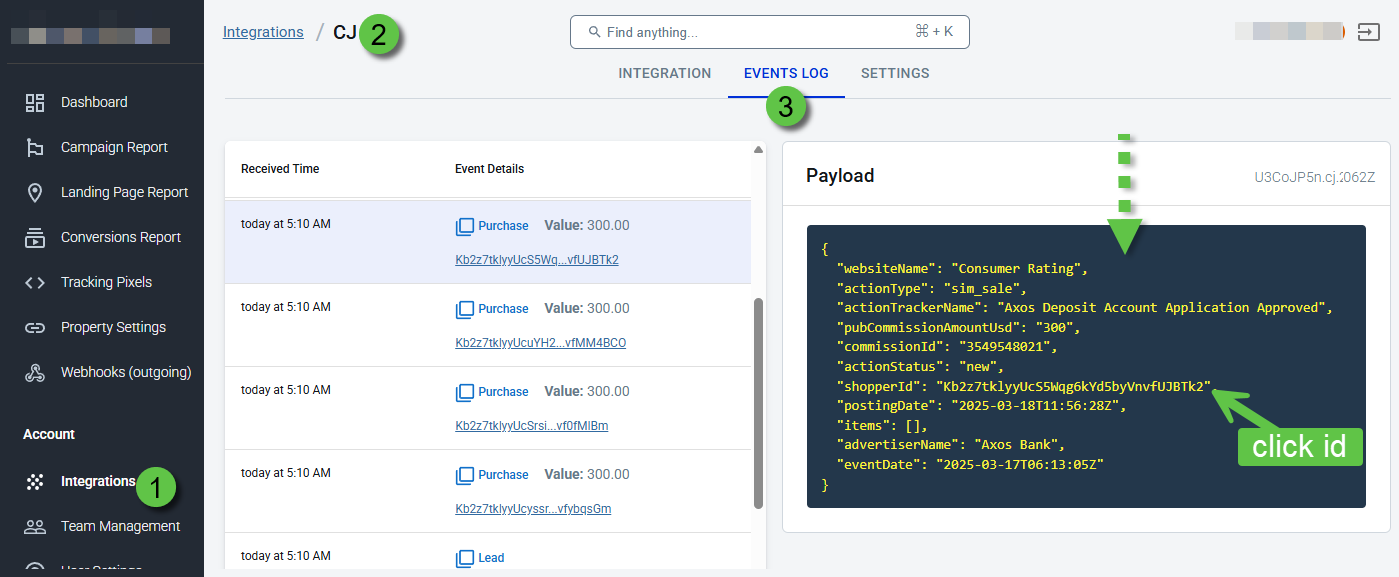Copy icon for purchase Kb2z7tklyyUcS5Wq...vfUJBTk2
The height and width of the screenshot is (577, 1399).
(x=464, y=226)
